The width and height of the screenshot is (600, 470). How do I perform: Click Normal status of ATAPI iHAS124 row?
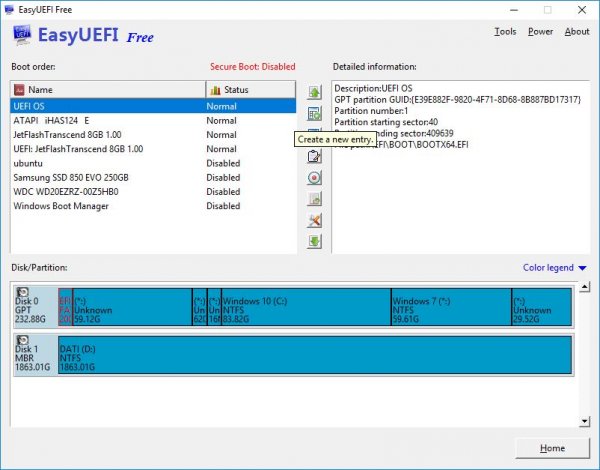(221, 121)
